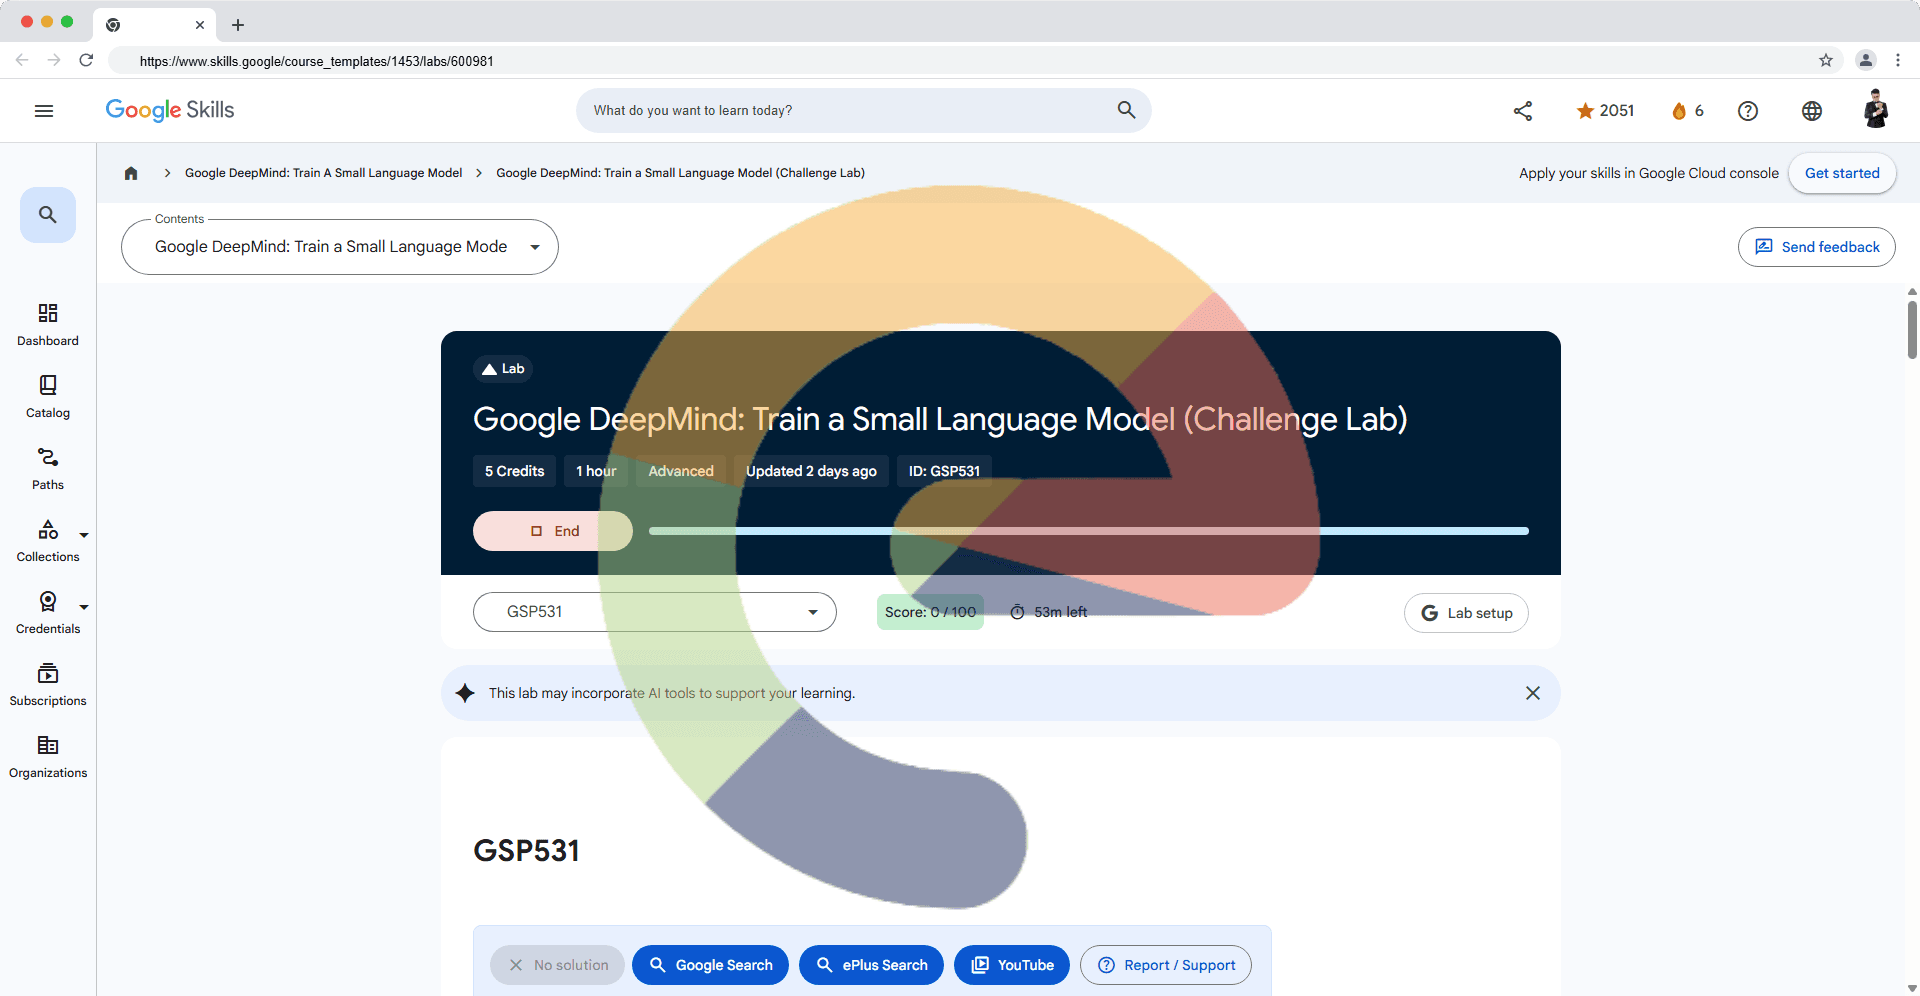
Task: Click the Updated 2 days ago tag
Action: 811,471
